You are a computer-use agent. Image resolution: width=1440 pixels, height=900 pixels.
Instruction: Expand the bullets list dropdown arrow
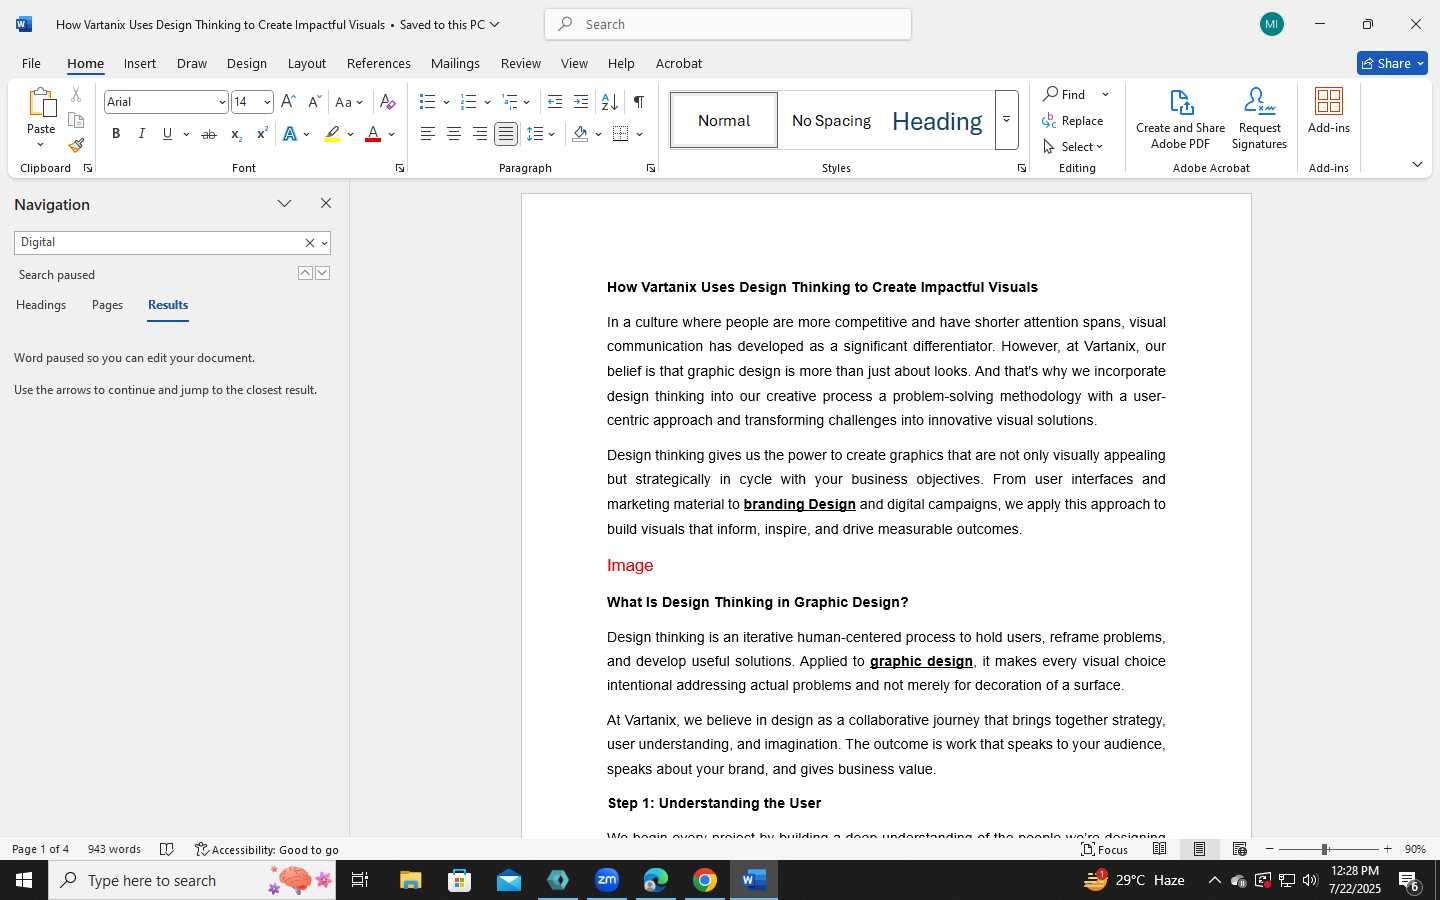[446, 102]
